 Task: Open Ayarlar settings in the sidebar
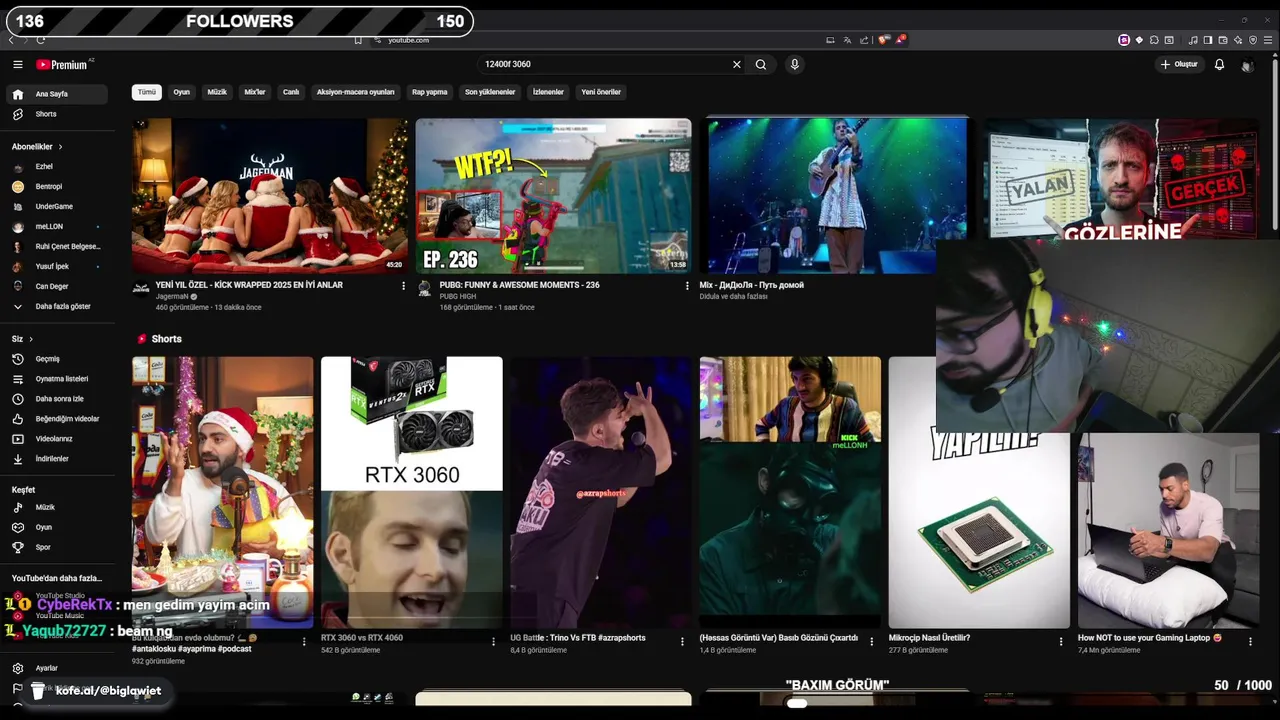tap(58, 668)
